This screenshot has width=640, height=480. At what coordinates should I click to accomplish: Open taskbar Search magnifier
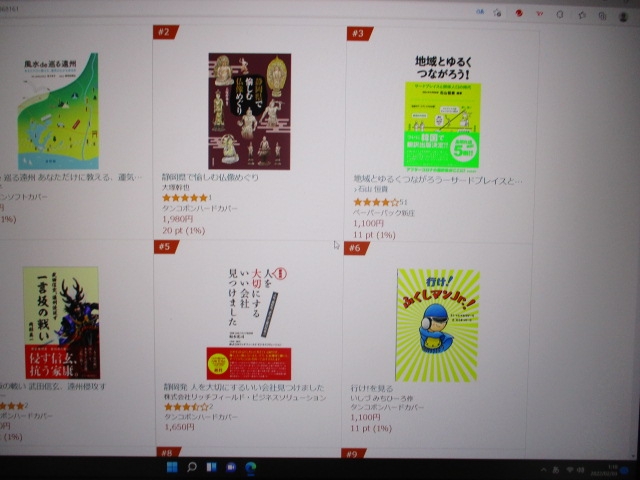point(191,467)
